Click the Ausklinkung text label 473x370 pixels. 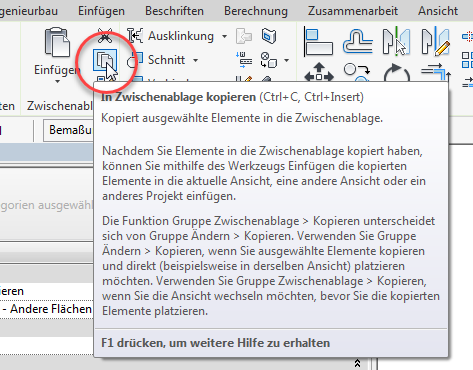181,36
